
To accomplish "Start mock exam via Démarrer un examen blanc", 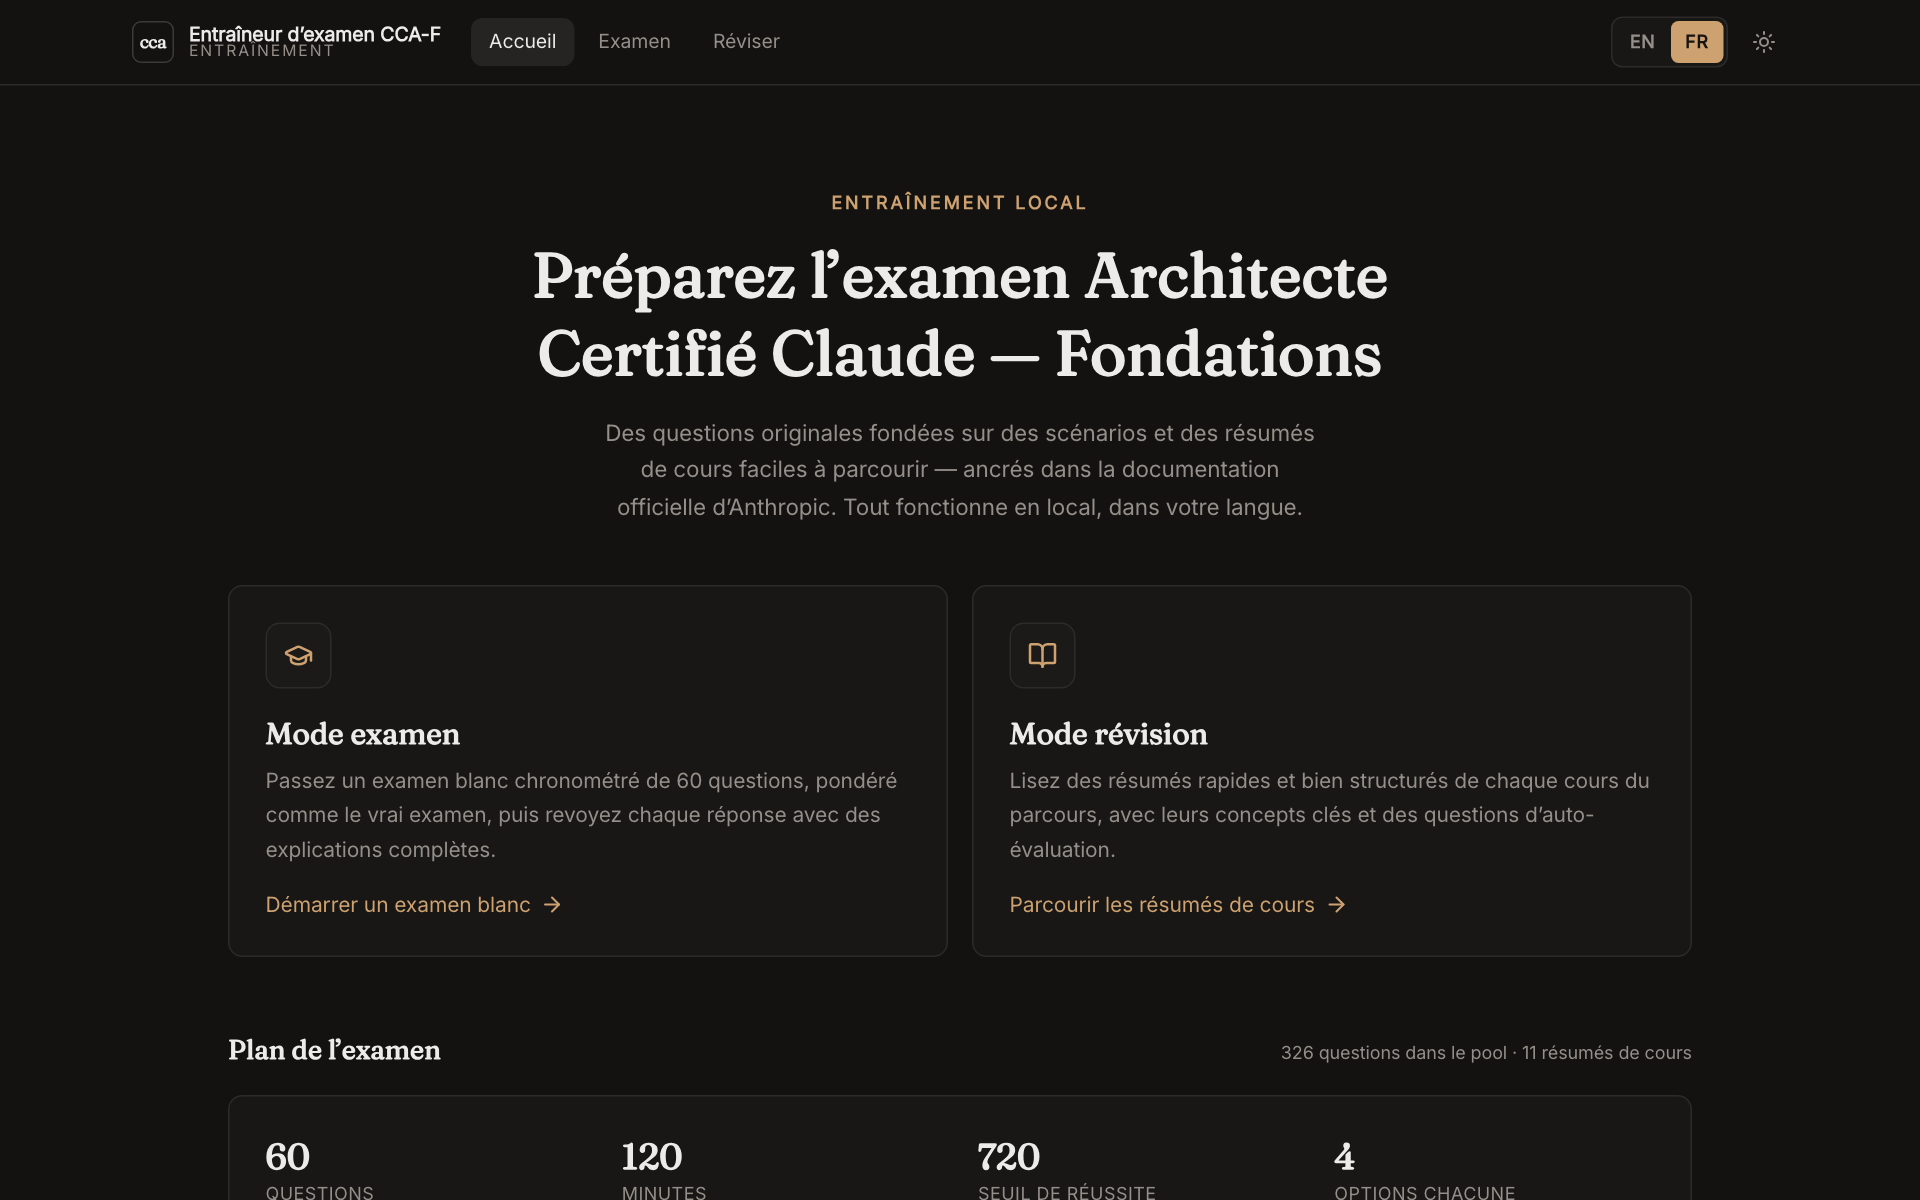I will point(414,905).
